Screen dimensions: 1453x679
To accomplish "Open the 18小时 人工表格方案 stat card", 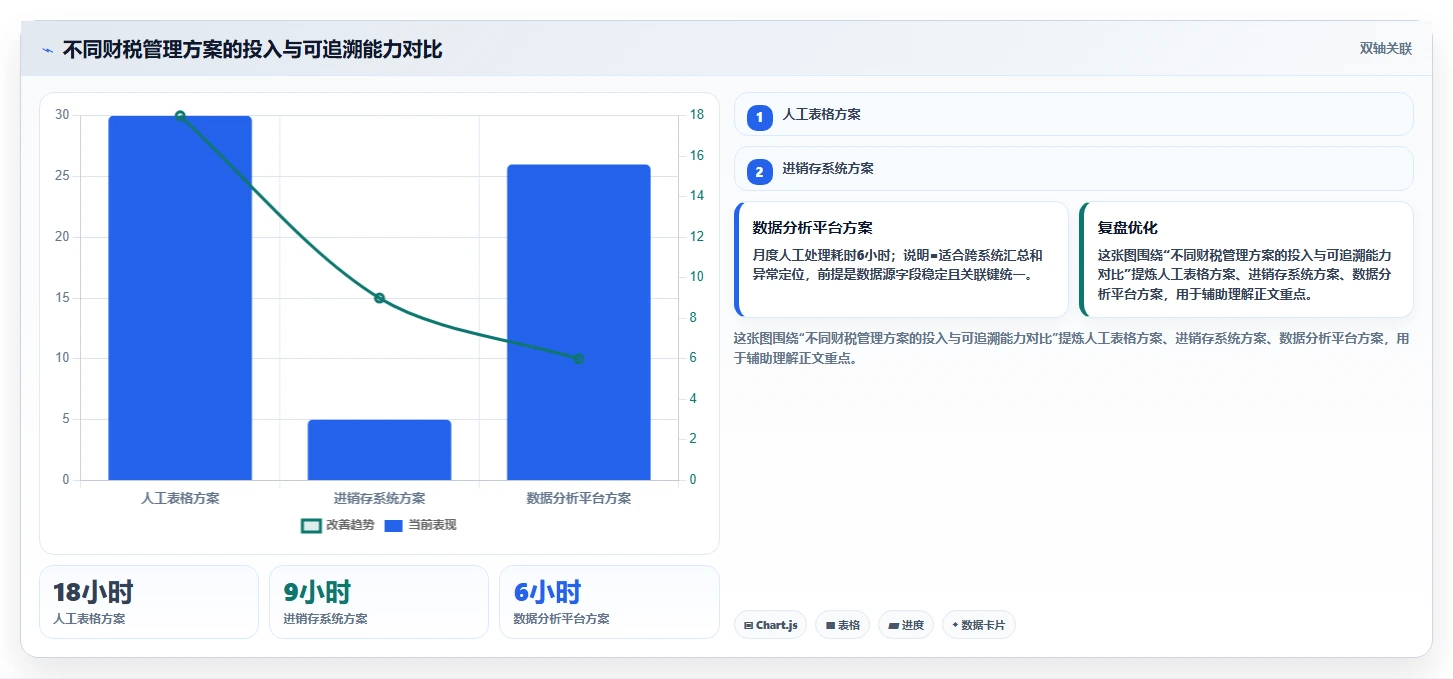I will [149, 602].
